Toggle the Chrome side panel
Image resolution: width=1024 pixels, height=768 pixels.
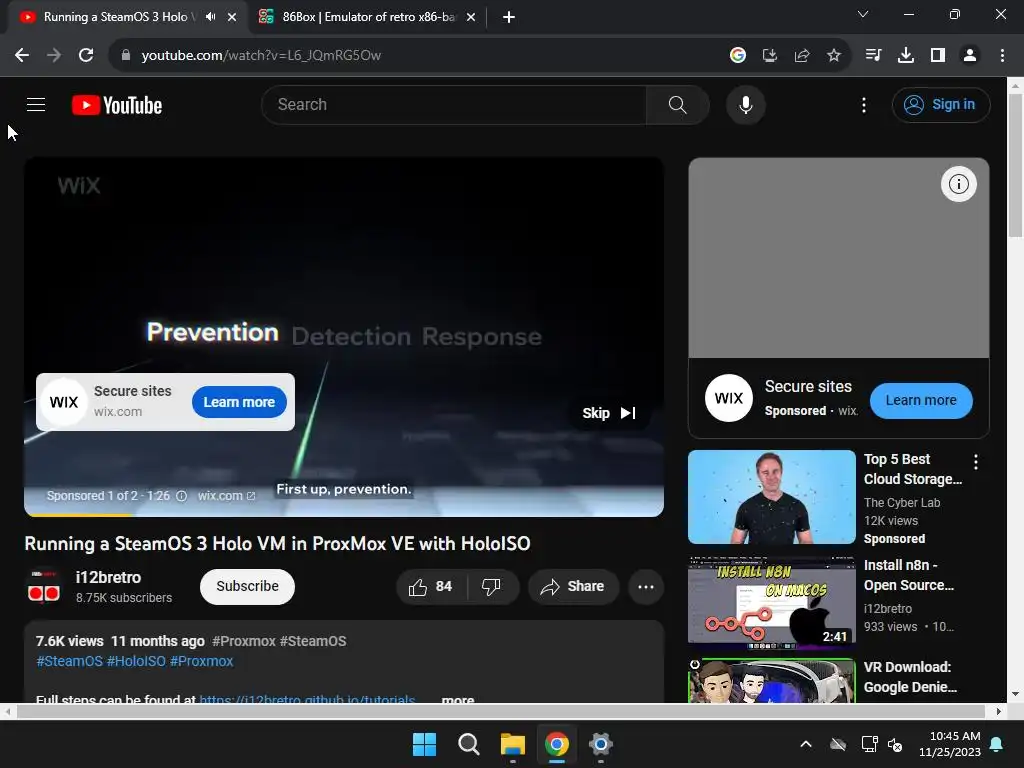938,56
